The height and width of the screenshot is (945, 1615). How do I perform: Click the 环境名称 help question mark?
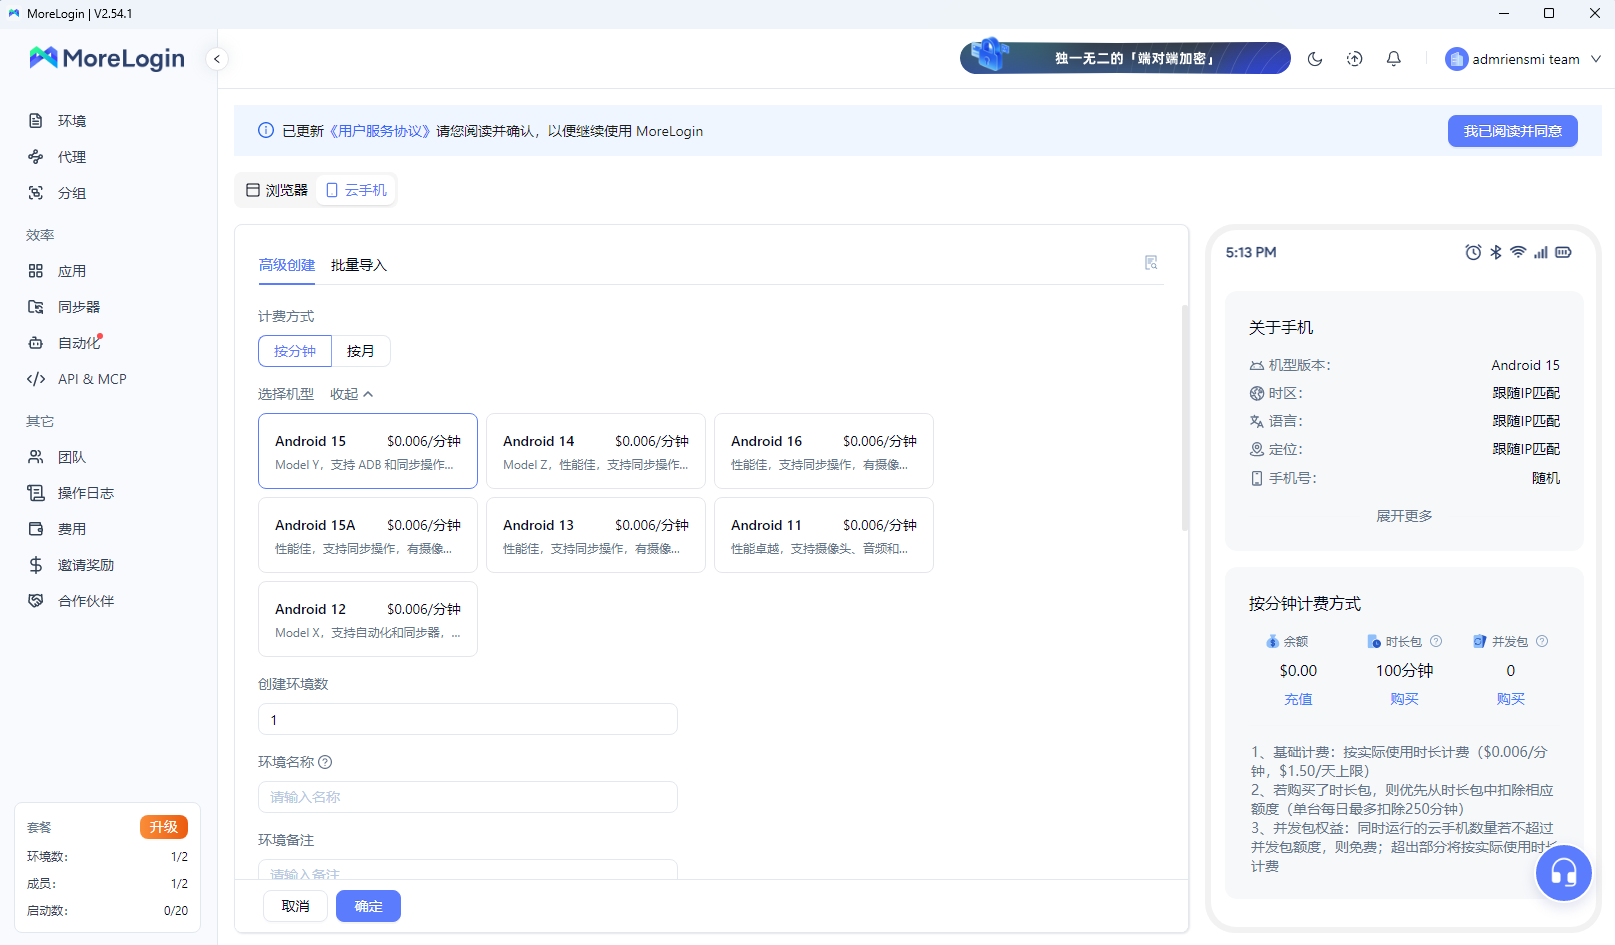coord(325,762)
